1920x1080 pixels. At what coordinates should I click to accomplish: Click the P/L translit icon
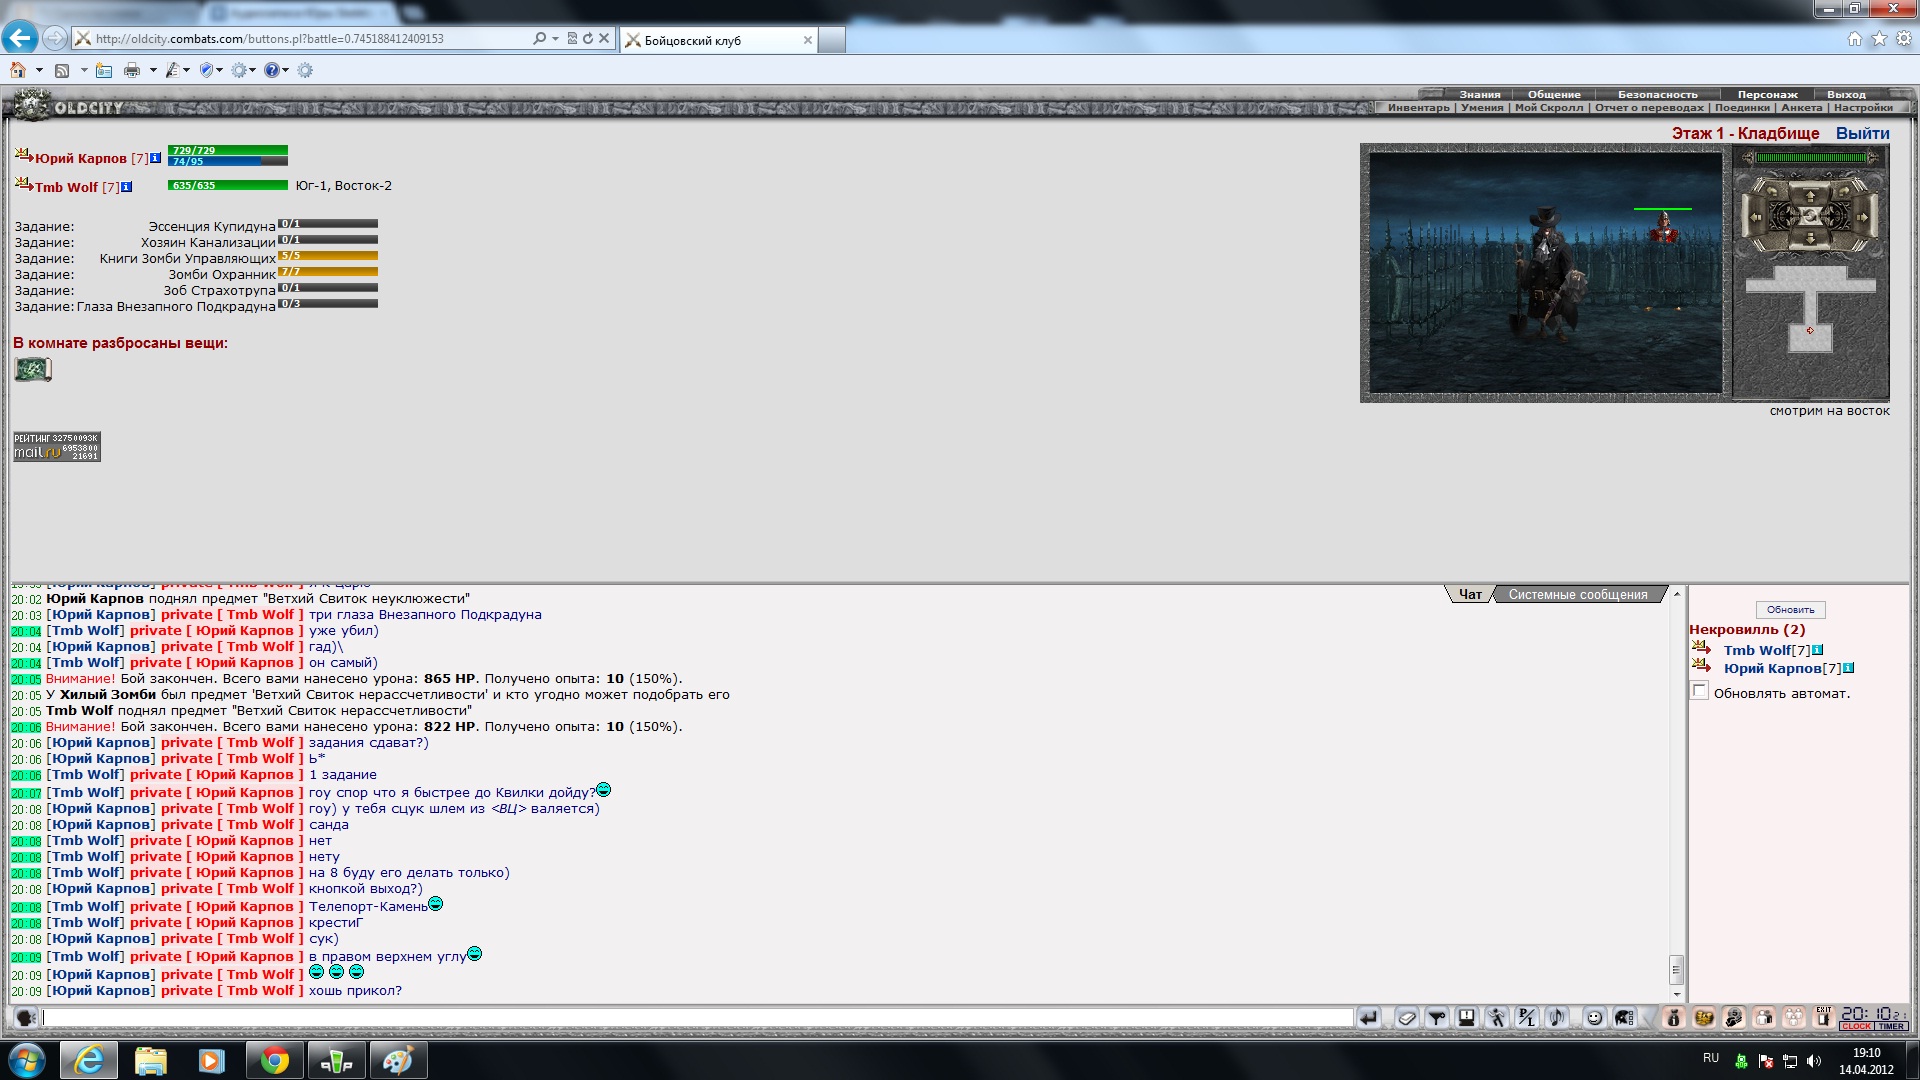click(x=1527, y=1018)
